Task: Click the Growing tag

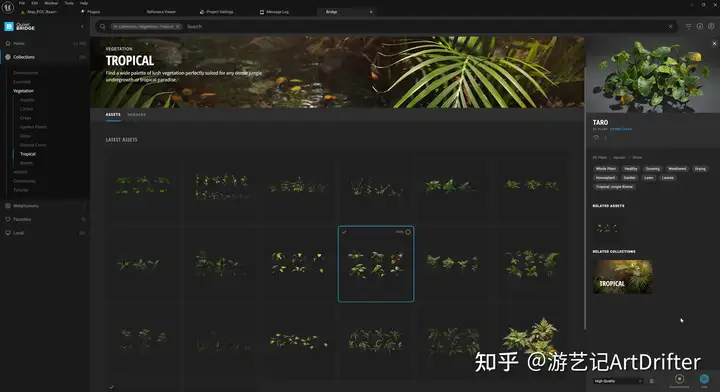Action: pos(652,169)
